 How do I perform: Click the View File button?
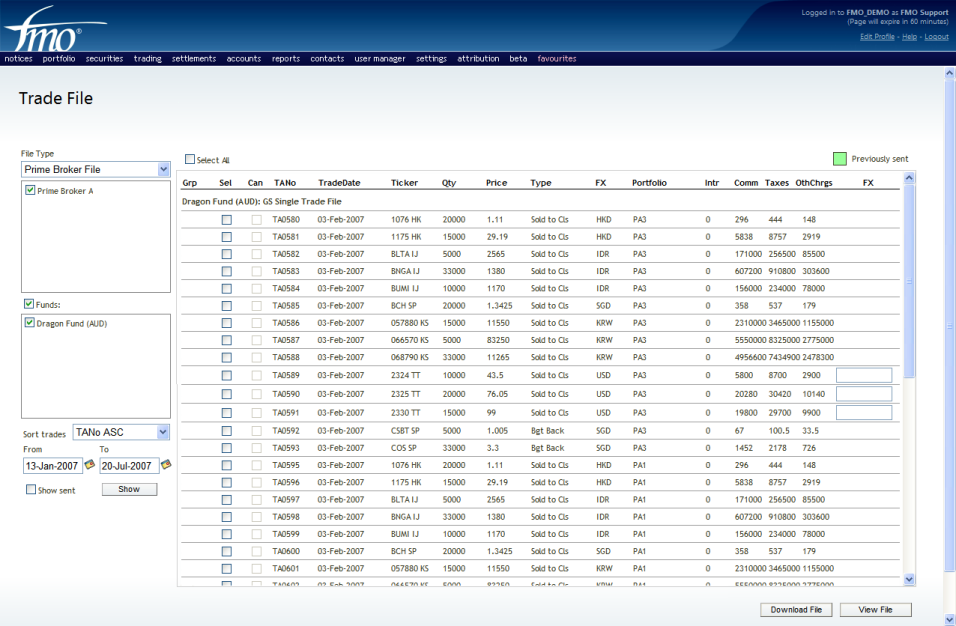pos(876,610)
